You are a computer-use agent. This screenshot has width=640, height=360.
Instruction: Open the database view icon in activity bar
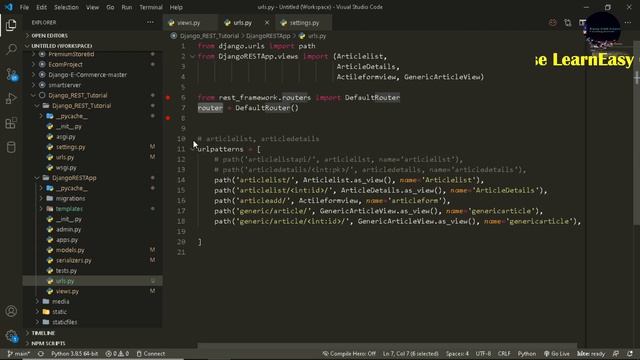click(x=11, y=147)
